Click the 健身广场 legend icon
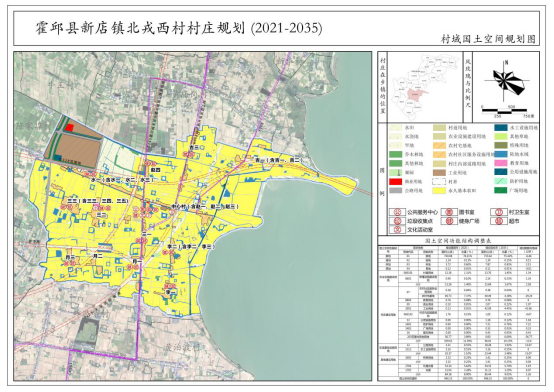The width and height of the screenshot is (554, 392). coord(450,221)
